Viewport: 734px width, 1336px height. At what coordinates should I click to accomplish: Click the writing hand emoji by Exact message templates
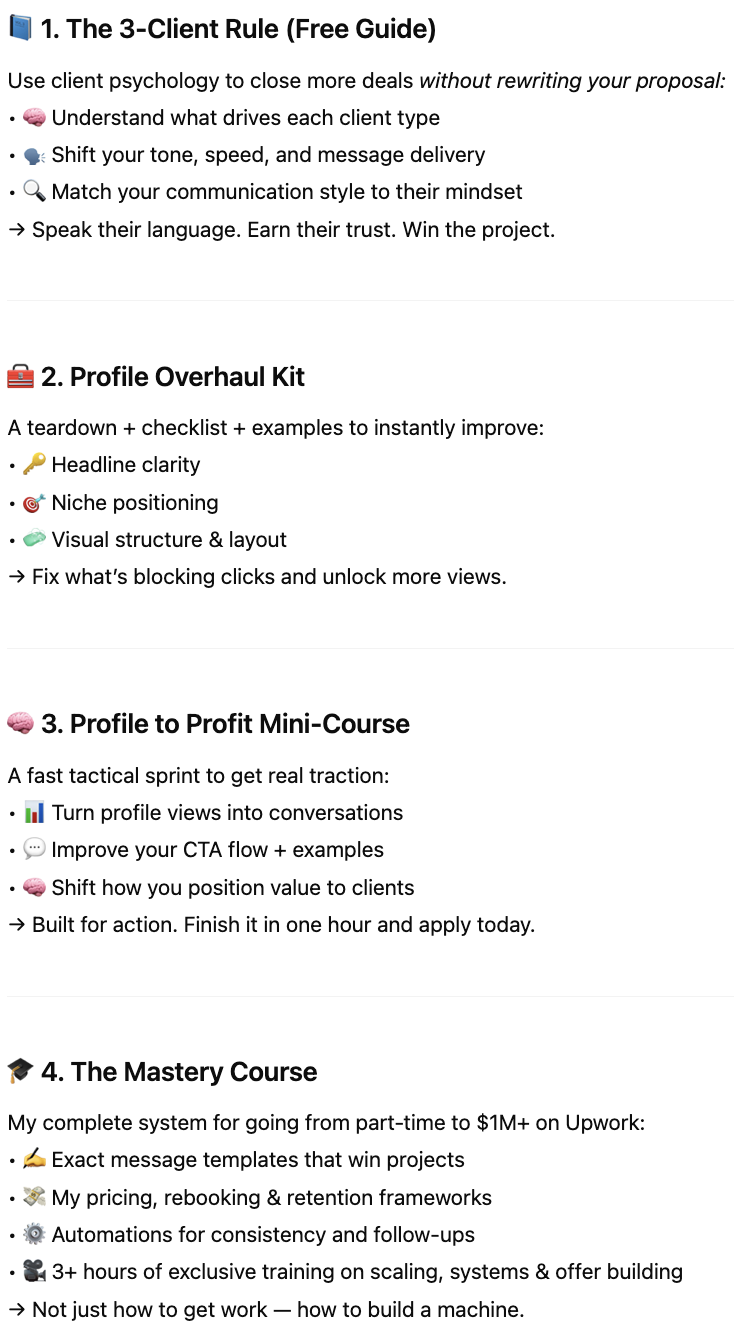[x=34, y=1160]
